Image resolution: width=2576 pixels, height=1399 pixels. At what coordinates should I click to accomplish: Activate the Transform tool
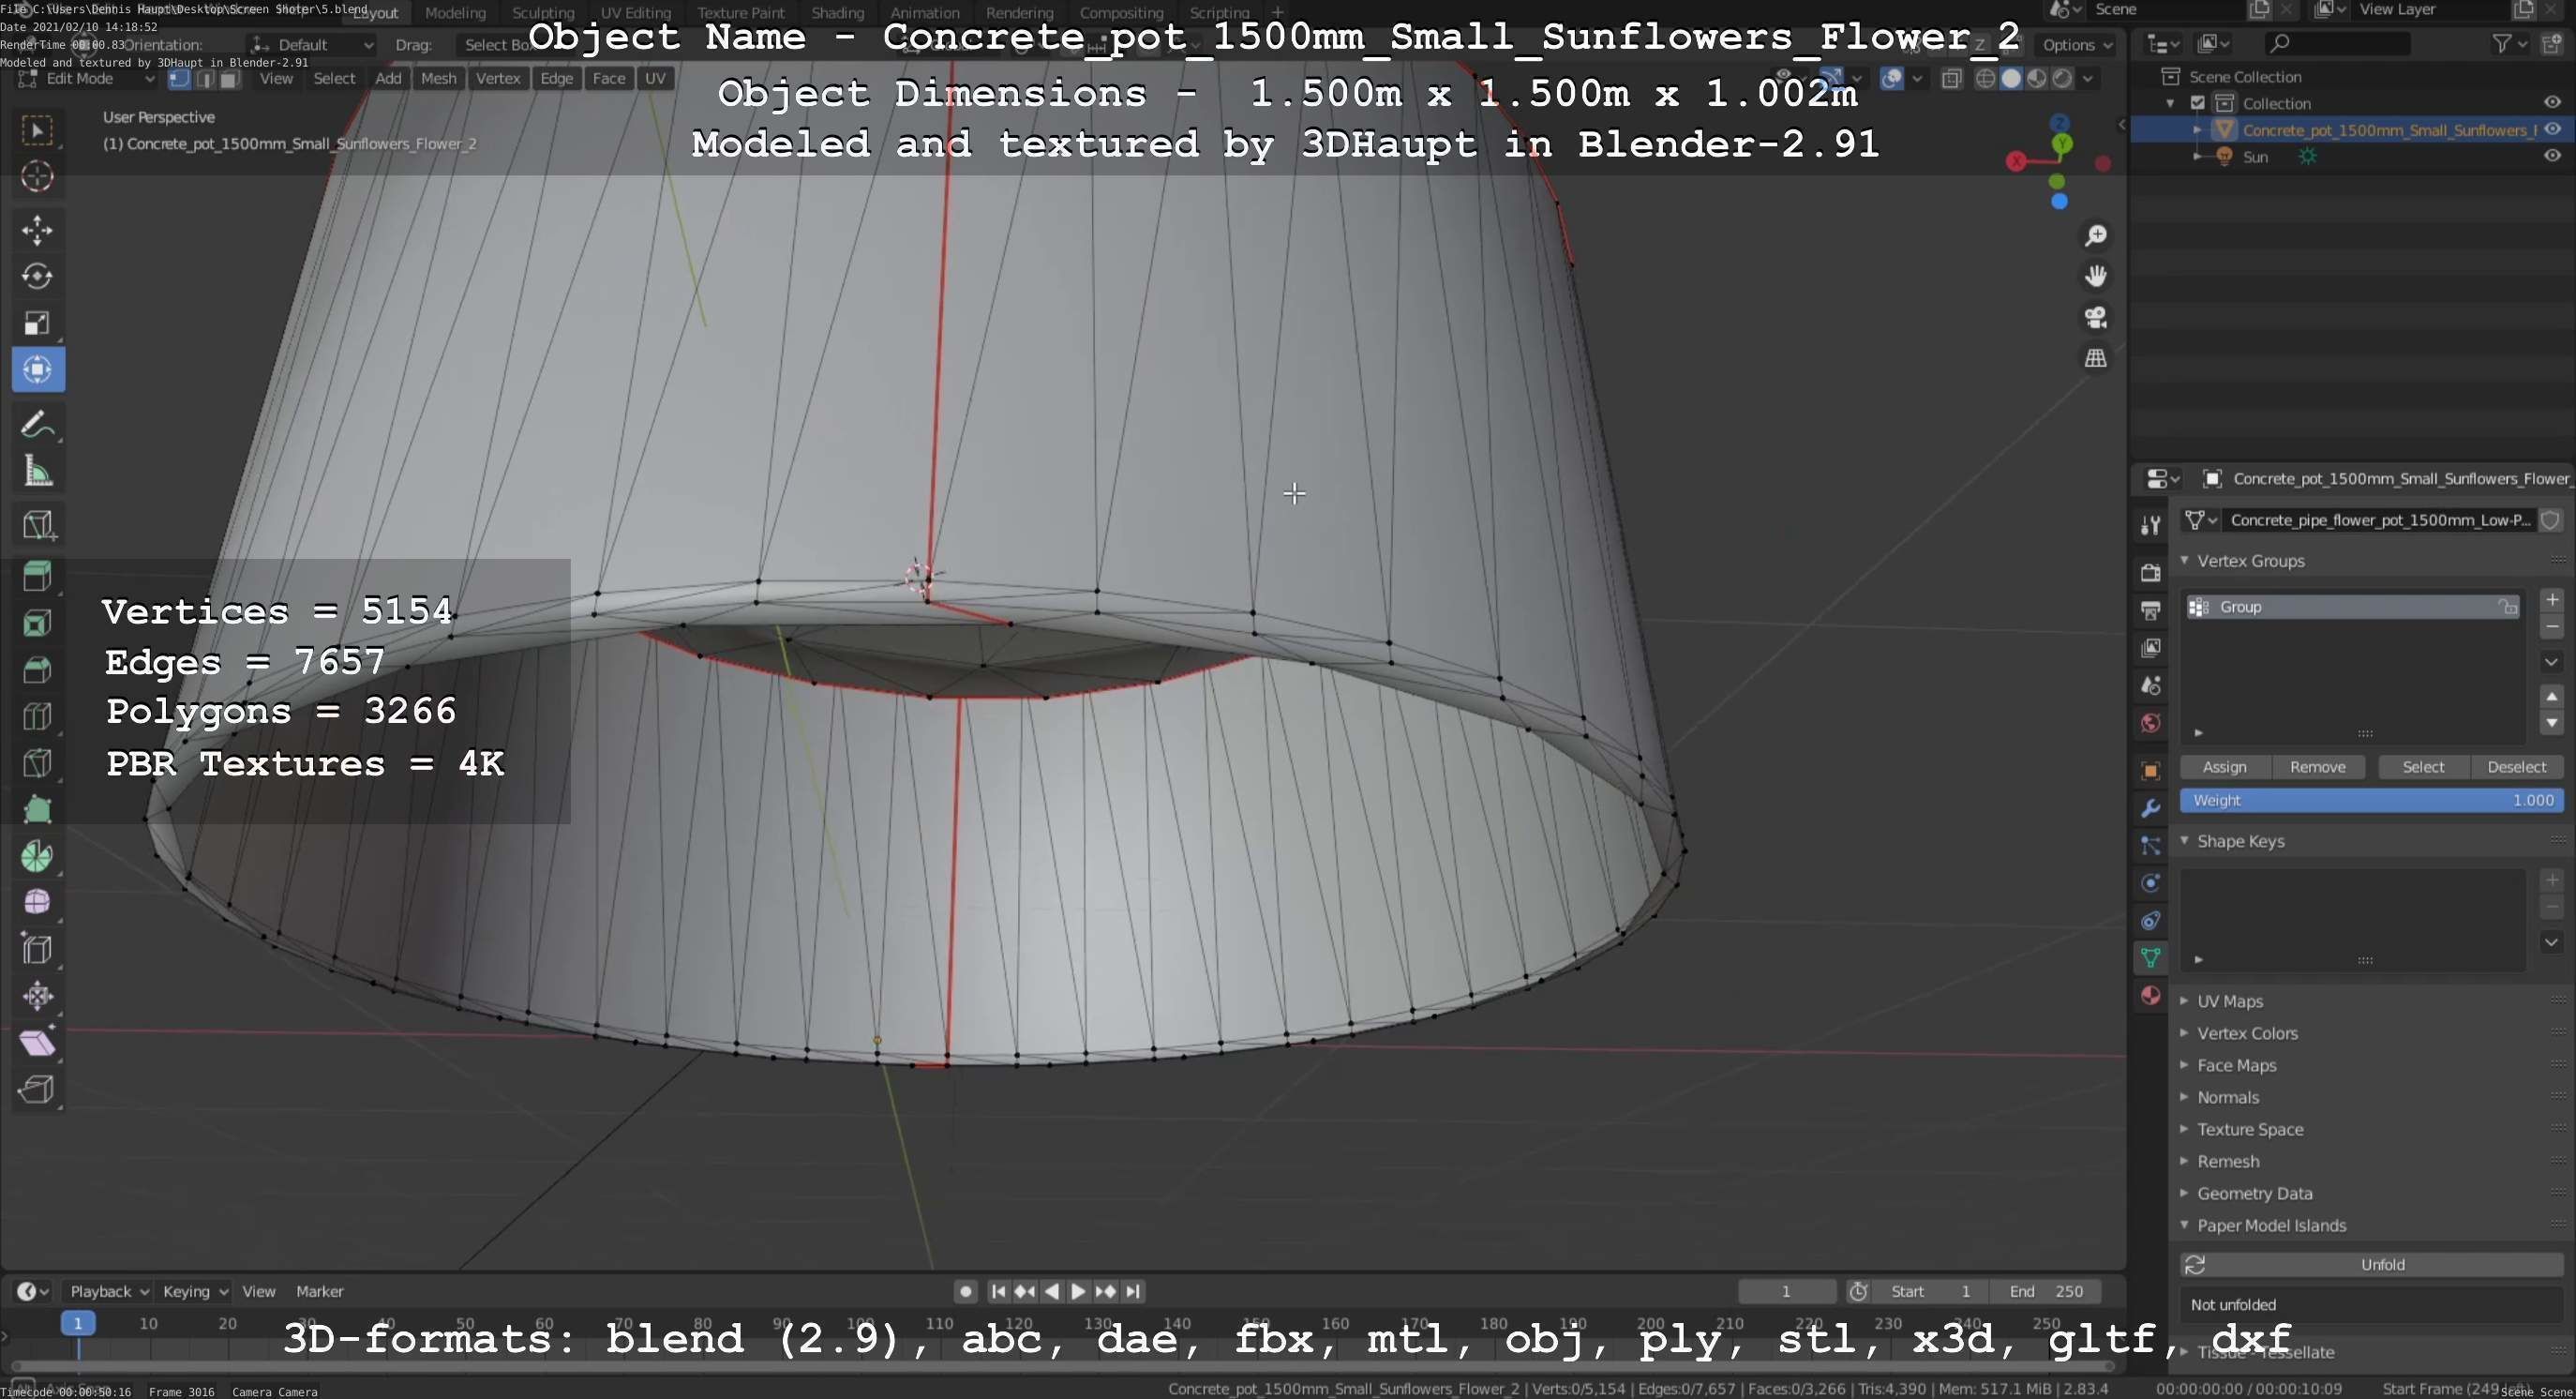(38, 370)
